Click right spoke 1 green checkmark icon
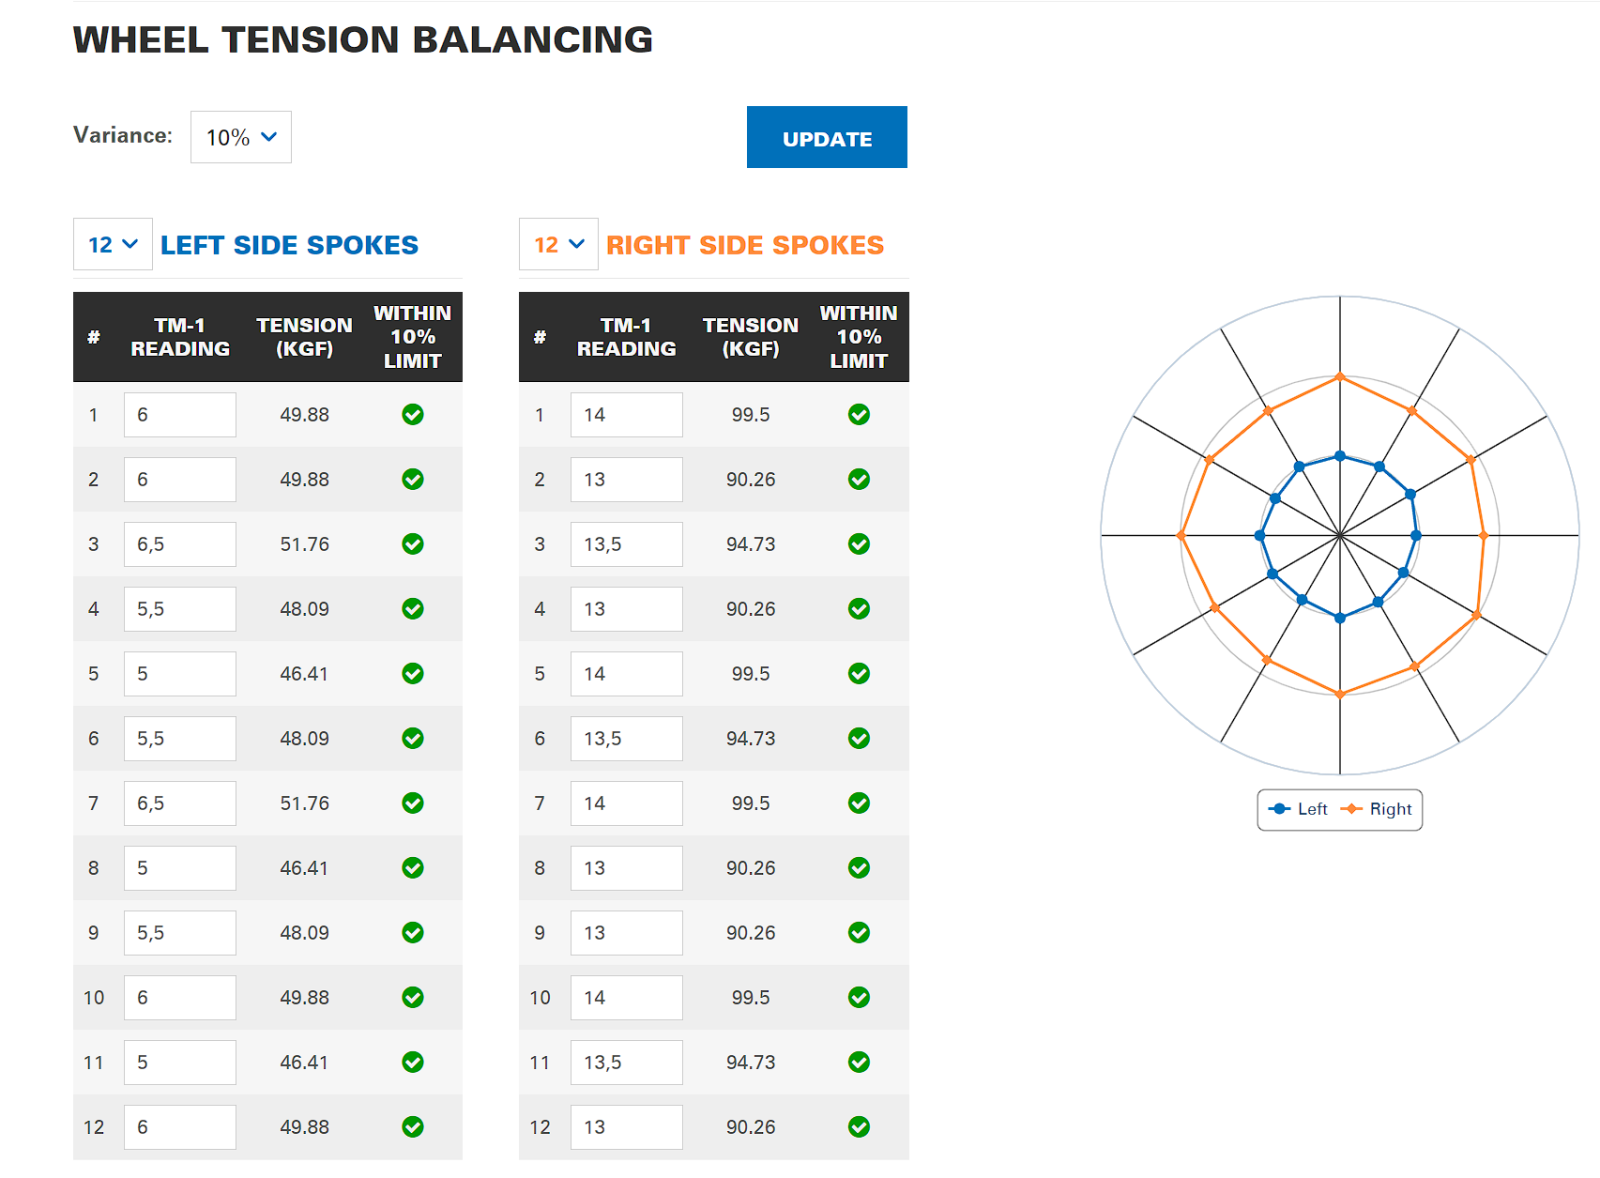1600x1178 pixels. [858, 415]
